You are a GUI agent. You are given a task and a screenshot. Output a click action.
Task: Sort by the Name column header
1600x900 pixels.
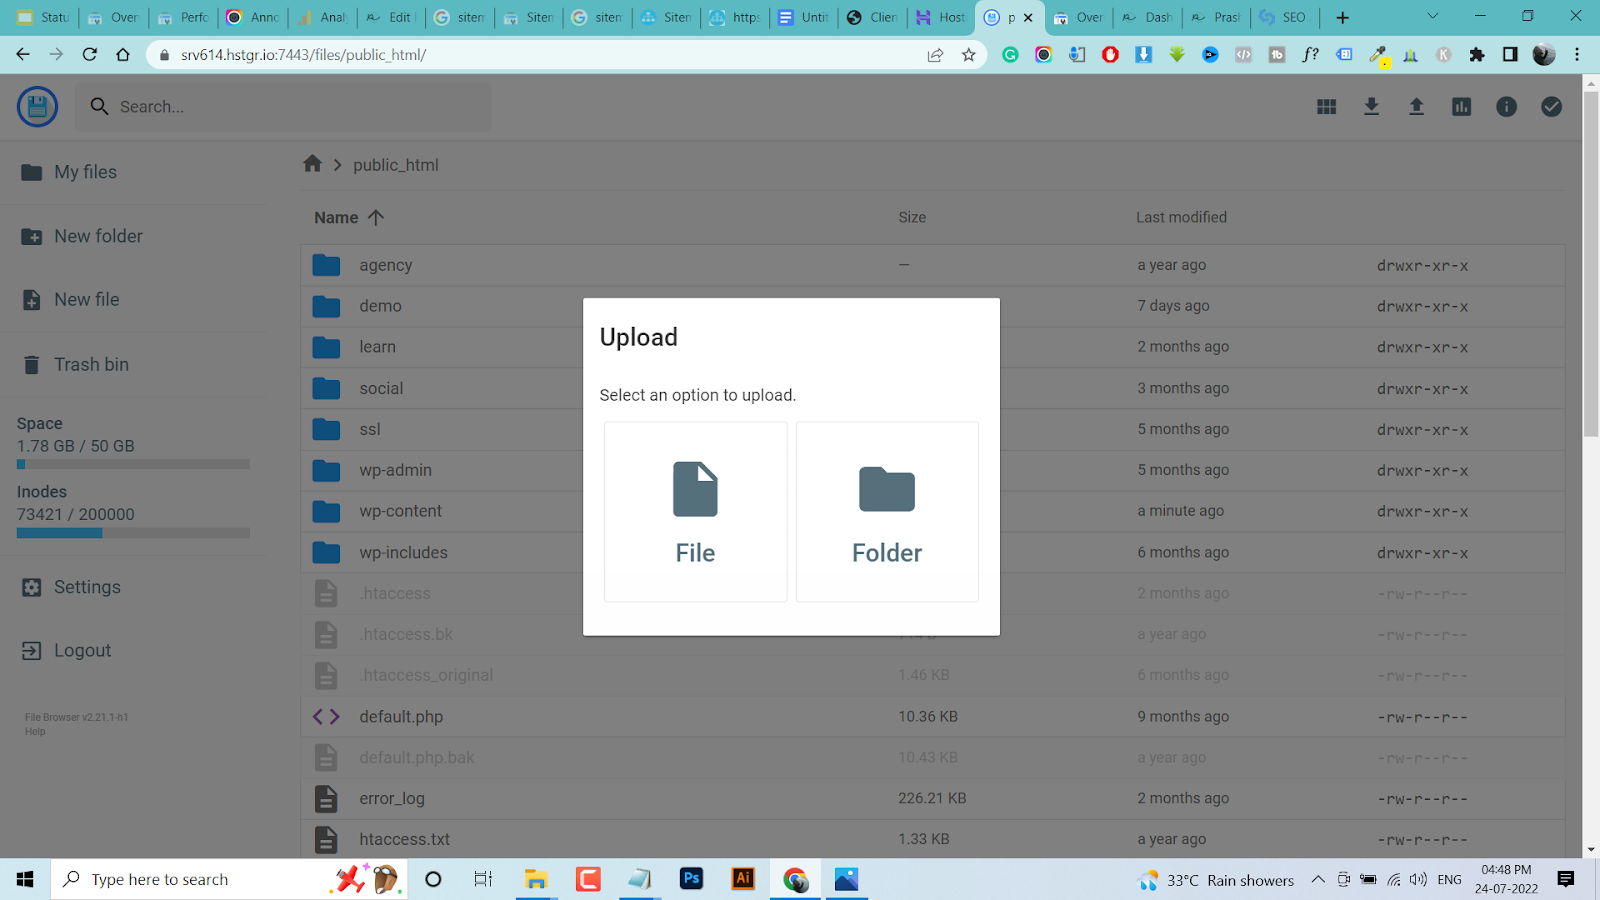point(348,217)
